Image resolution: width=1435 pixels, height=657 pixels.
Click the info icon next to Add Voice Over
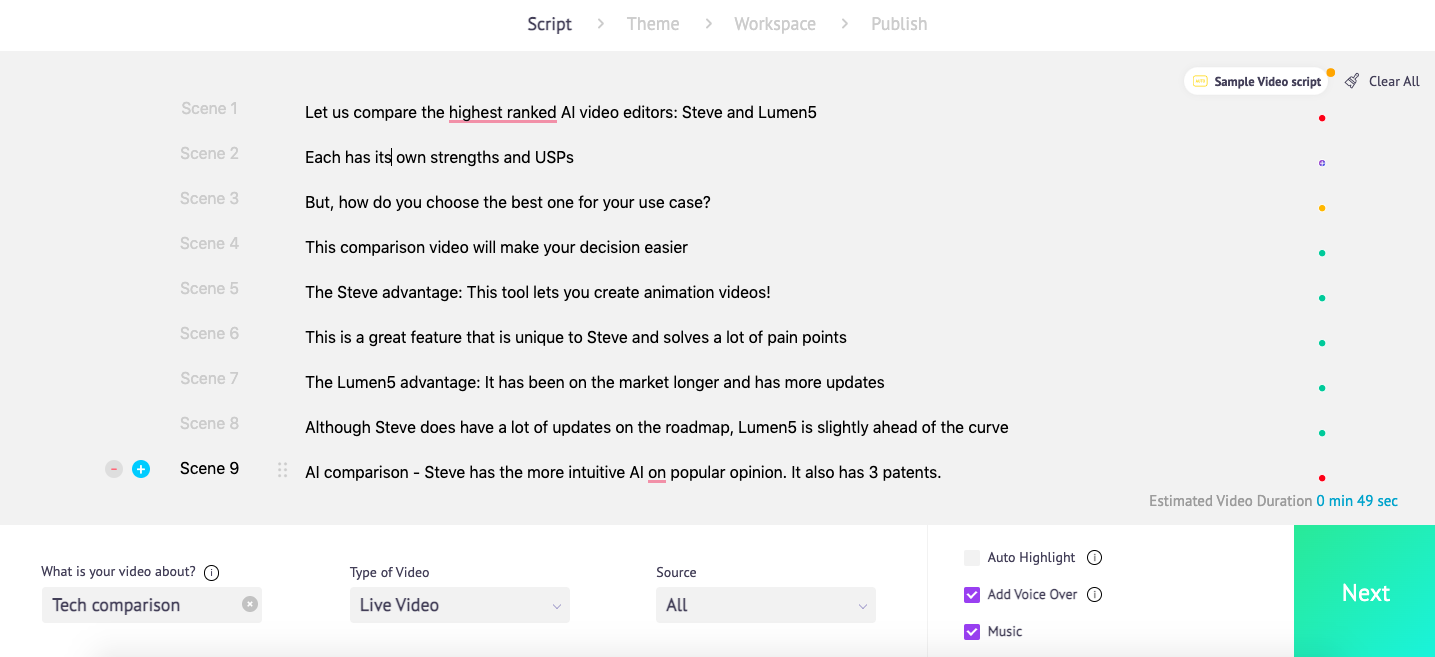point(1095,594)
